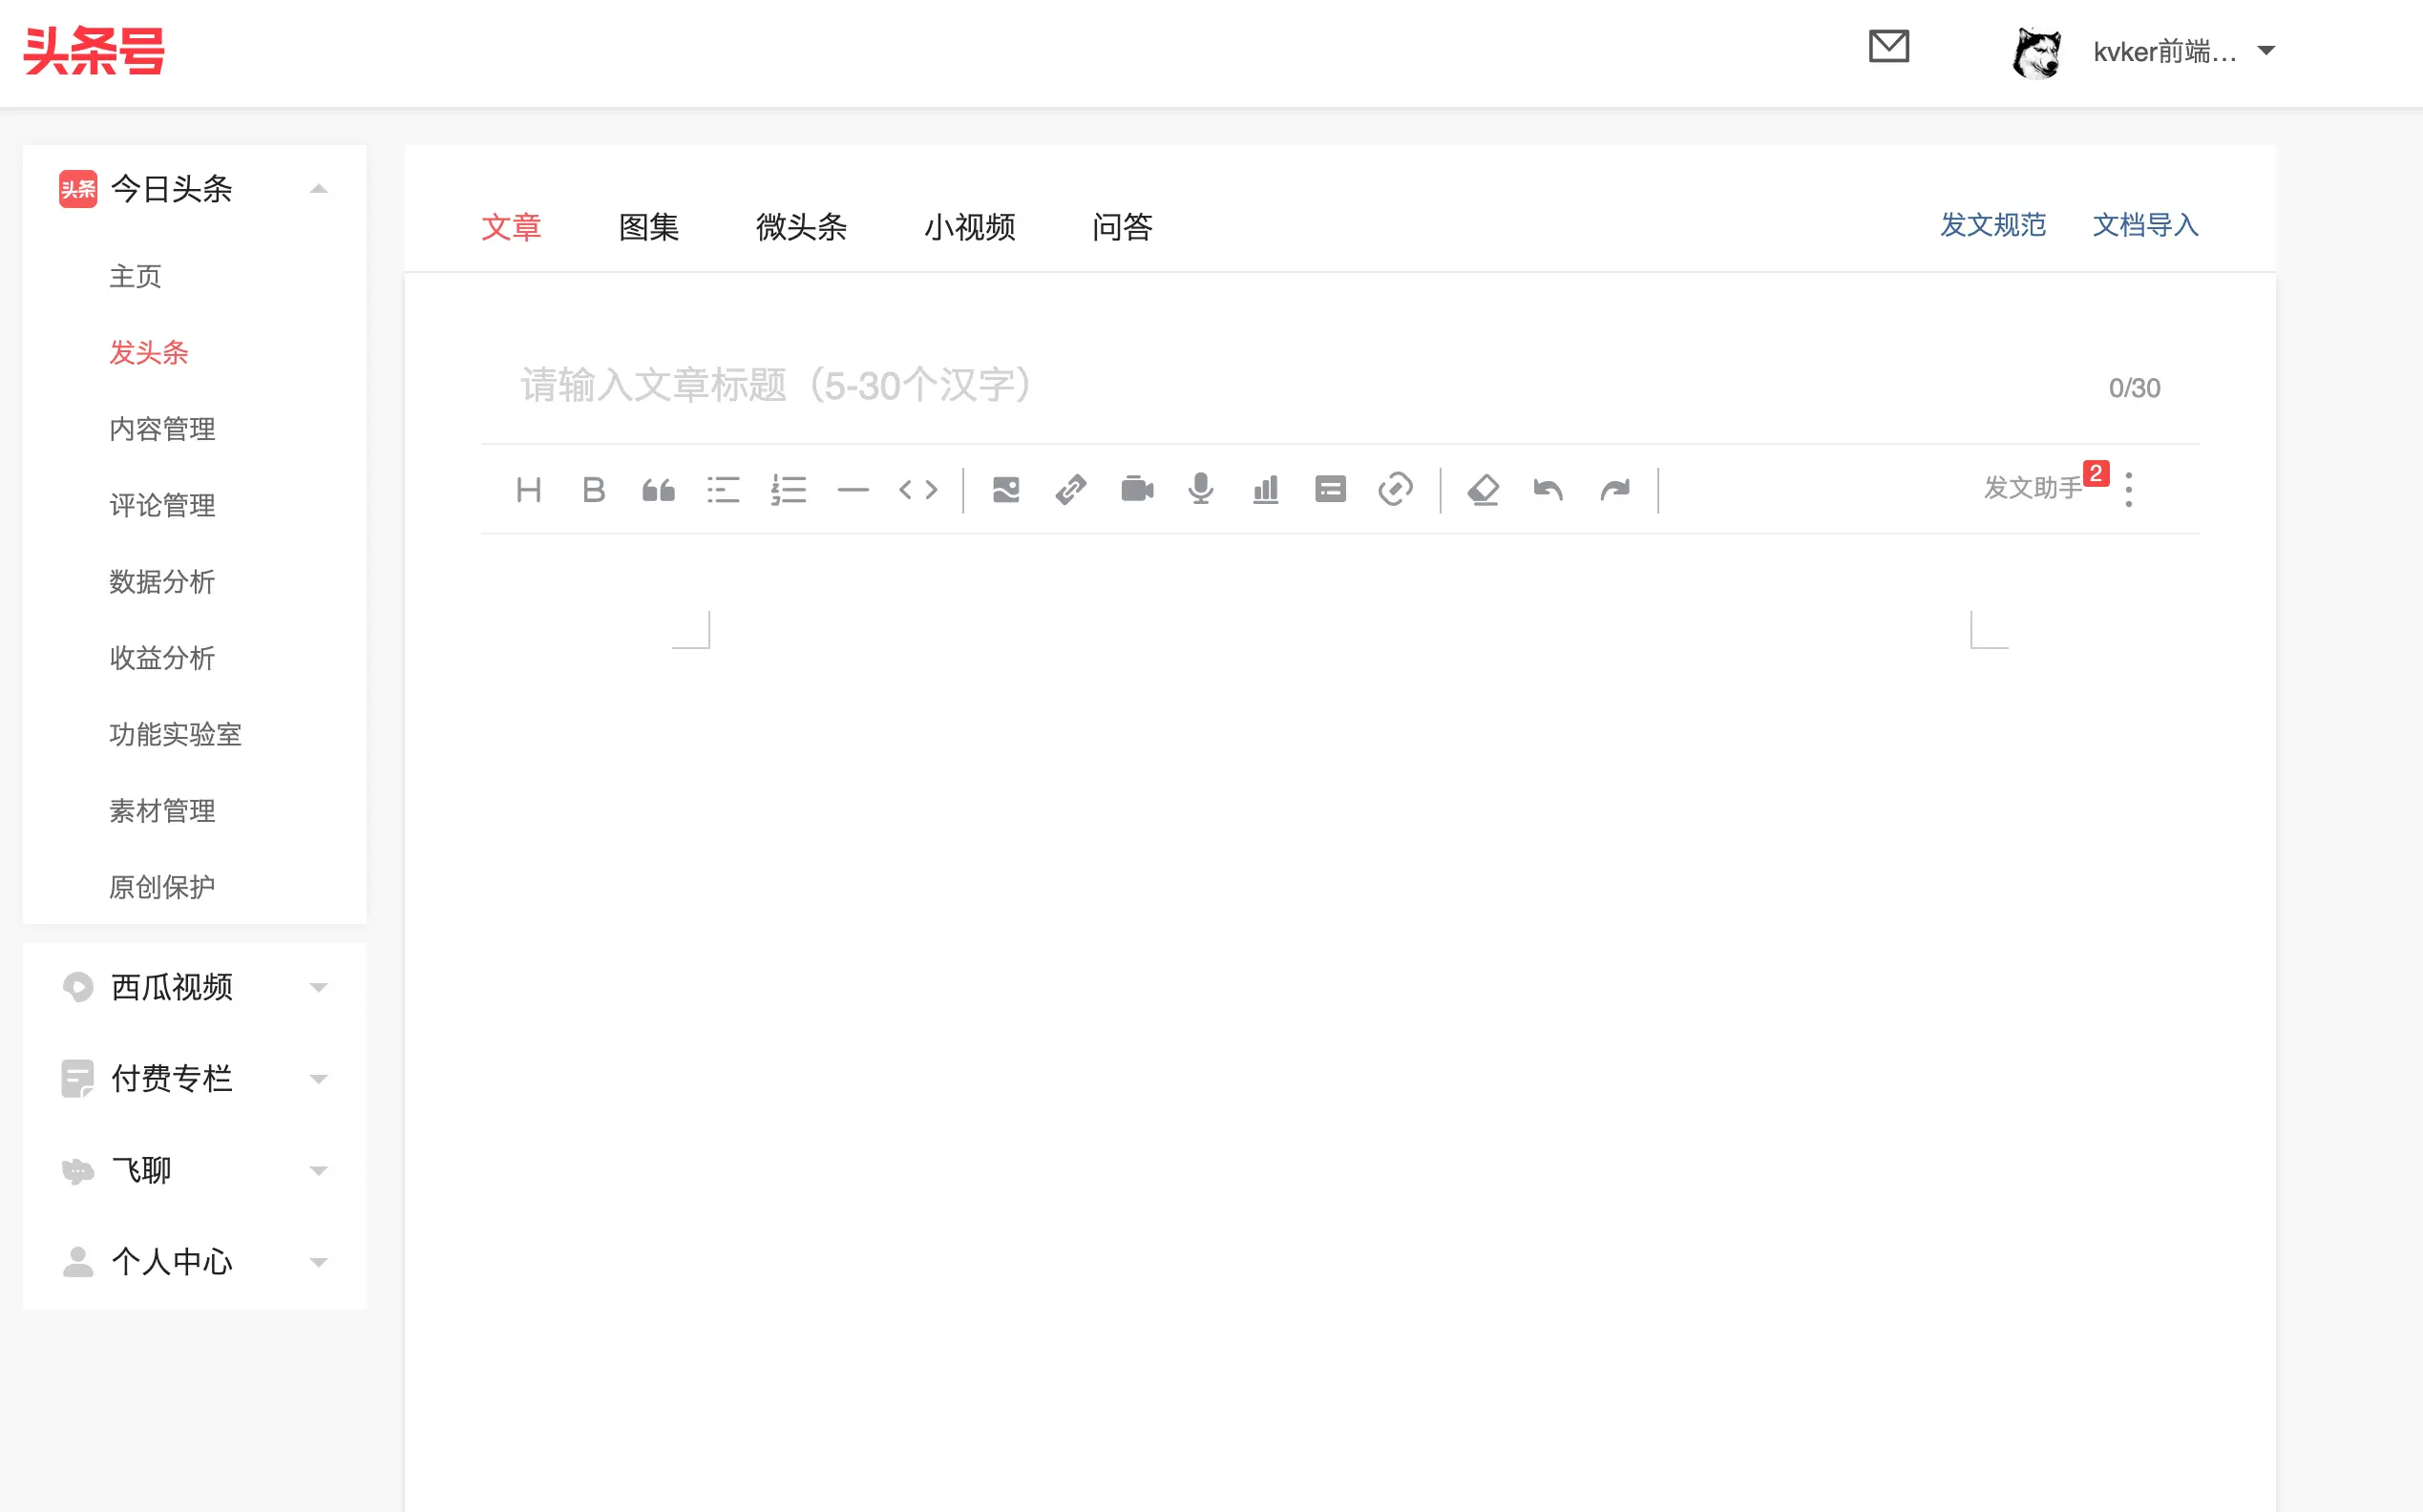The image size is (2423, 1512).
Task: Insert a blockquote with quote icon
Action: (x=658, y=490)
